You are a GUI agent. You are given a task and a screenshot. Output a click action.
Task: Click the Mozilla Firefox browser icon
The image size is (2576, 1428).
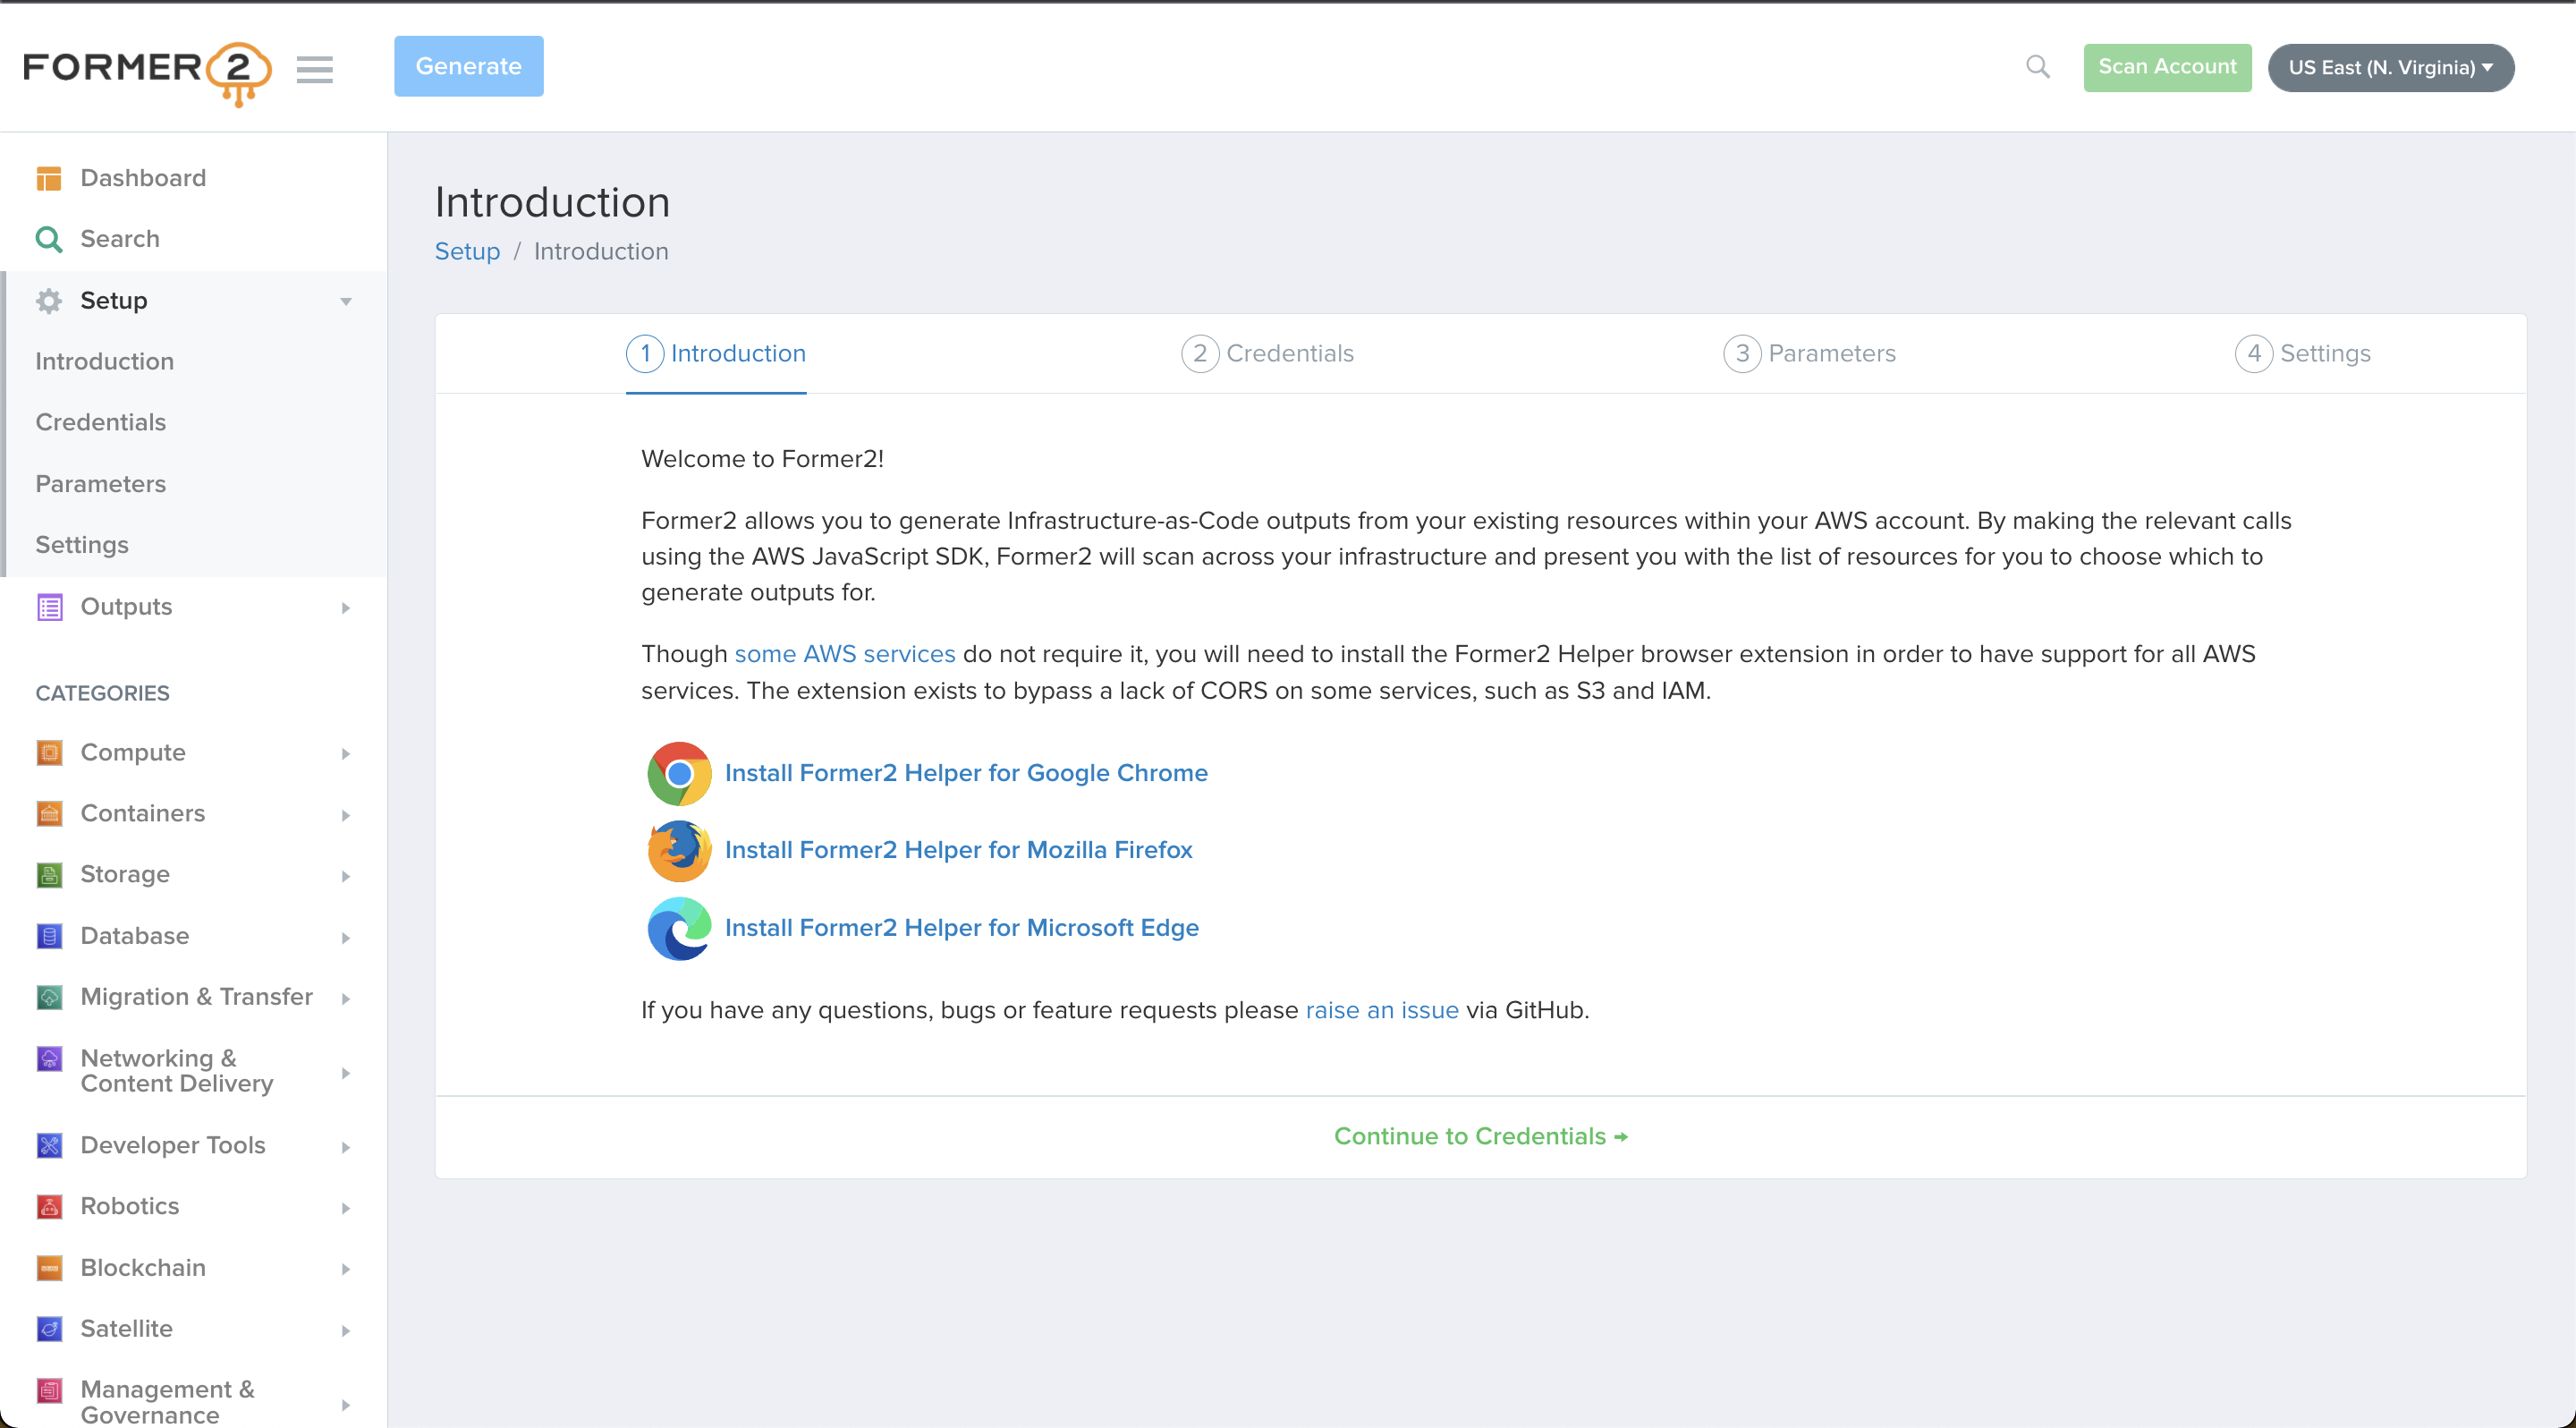(x=679, y=850)
